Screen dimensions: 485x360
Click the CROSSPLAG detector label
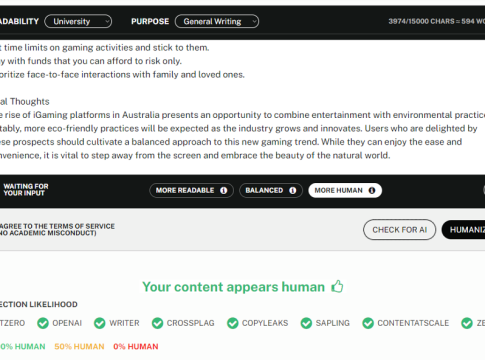[191, 323]
